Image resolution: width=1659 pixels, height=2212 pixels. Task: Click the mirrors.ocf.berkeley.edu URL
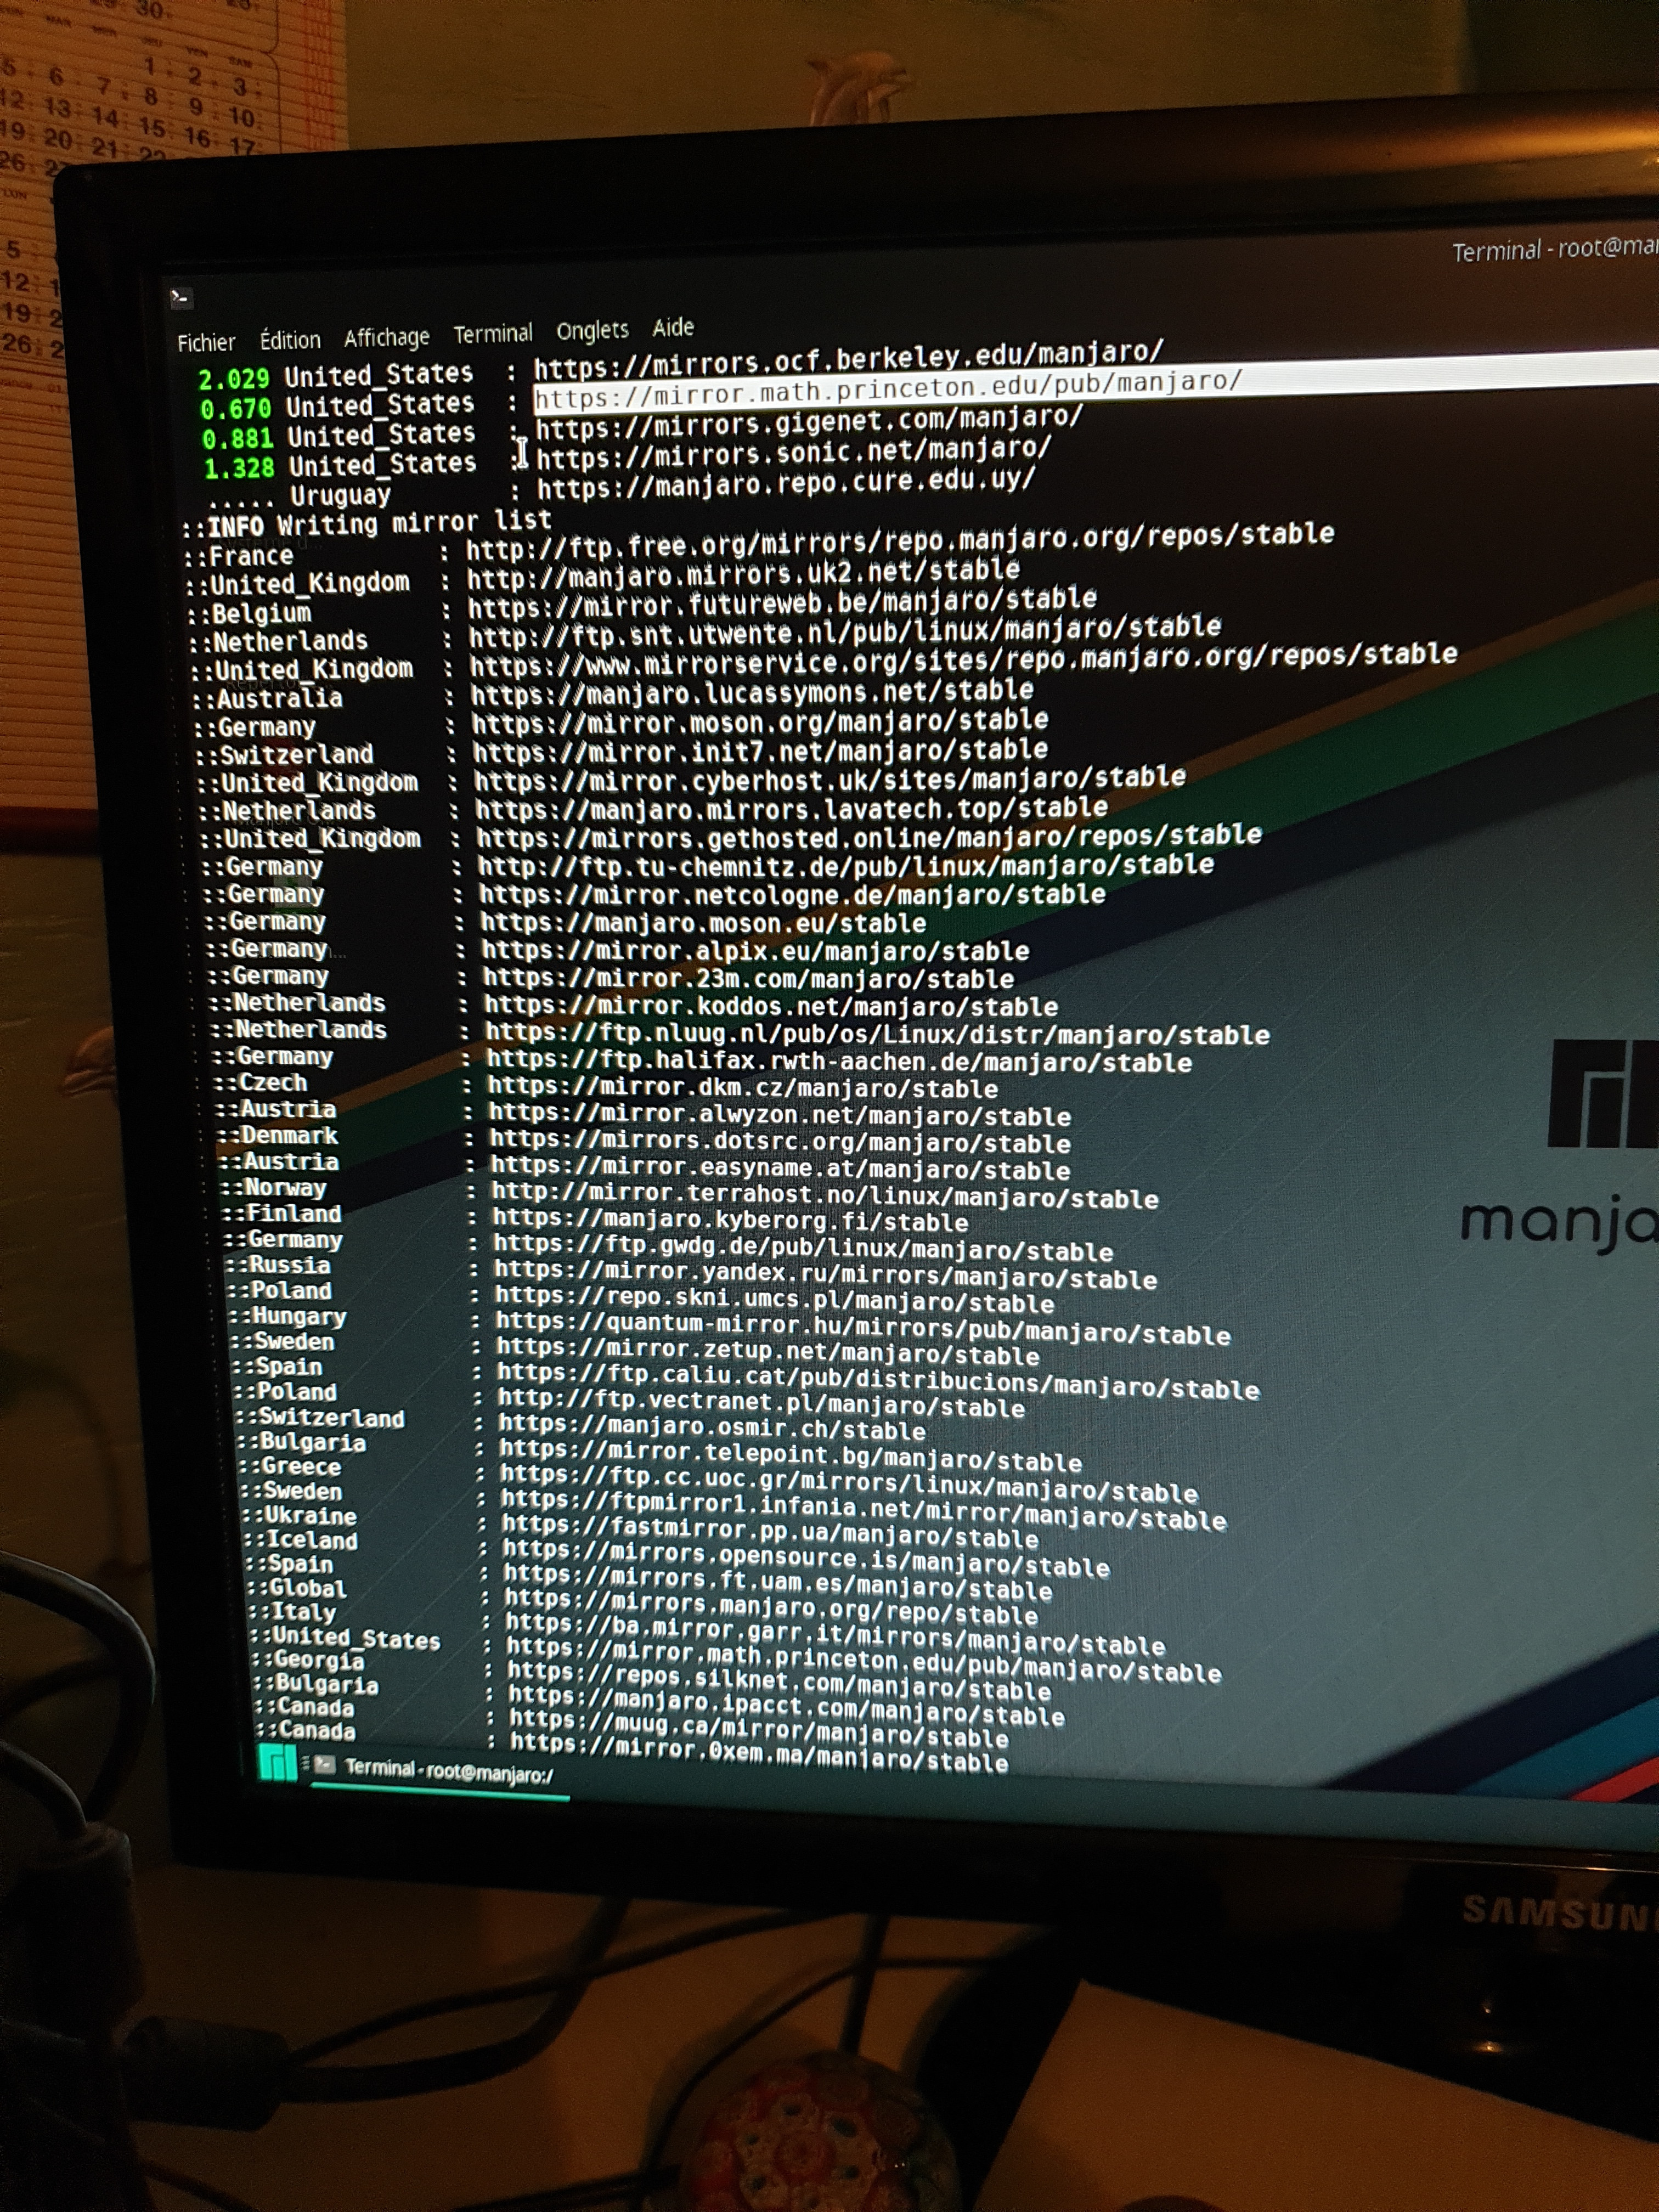(848, 359)
